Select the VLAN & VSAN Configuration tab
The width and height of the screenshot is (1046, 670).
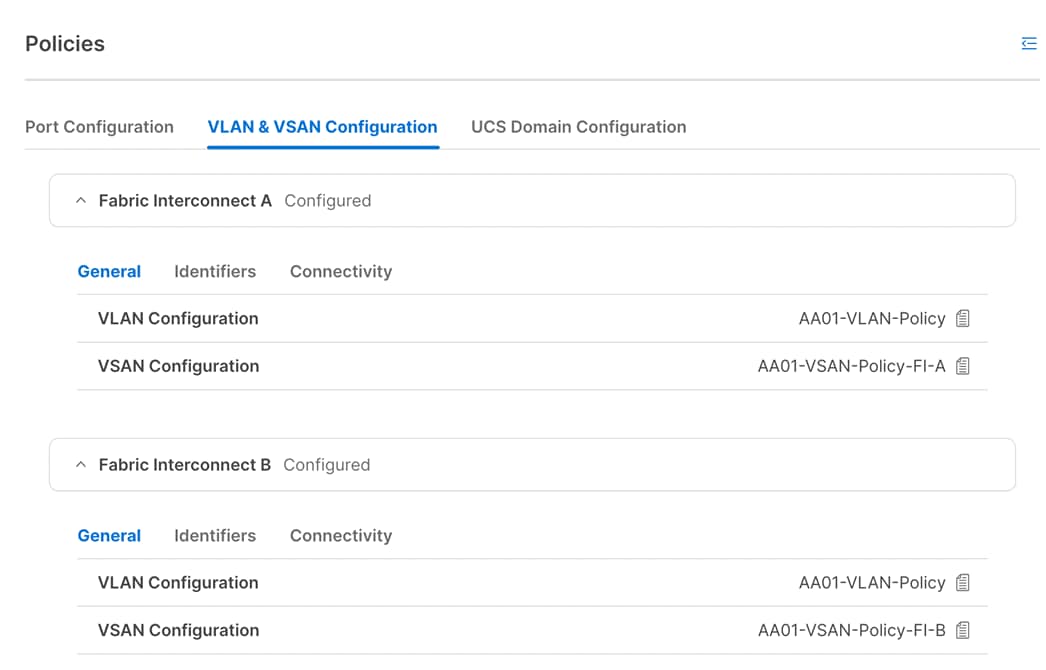click(322, 127)
